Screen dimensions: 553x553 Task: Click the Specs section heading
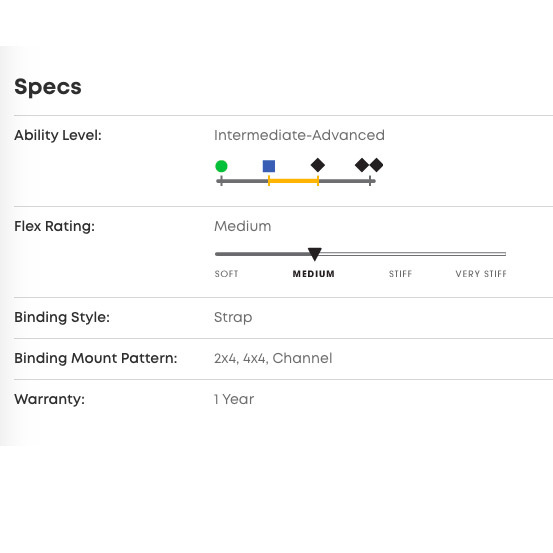[48, 87]
